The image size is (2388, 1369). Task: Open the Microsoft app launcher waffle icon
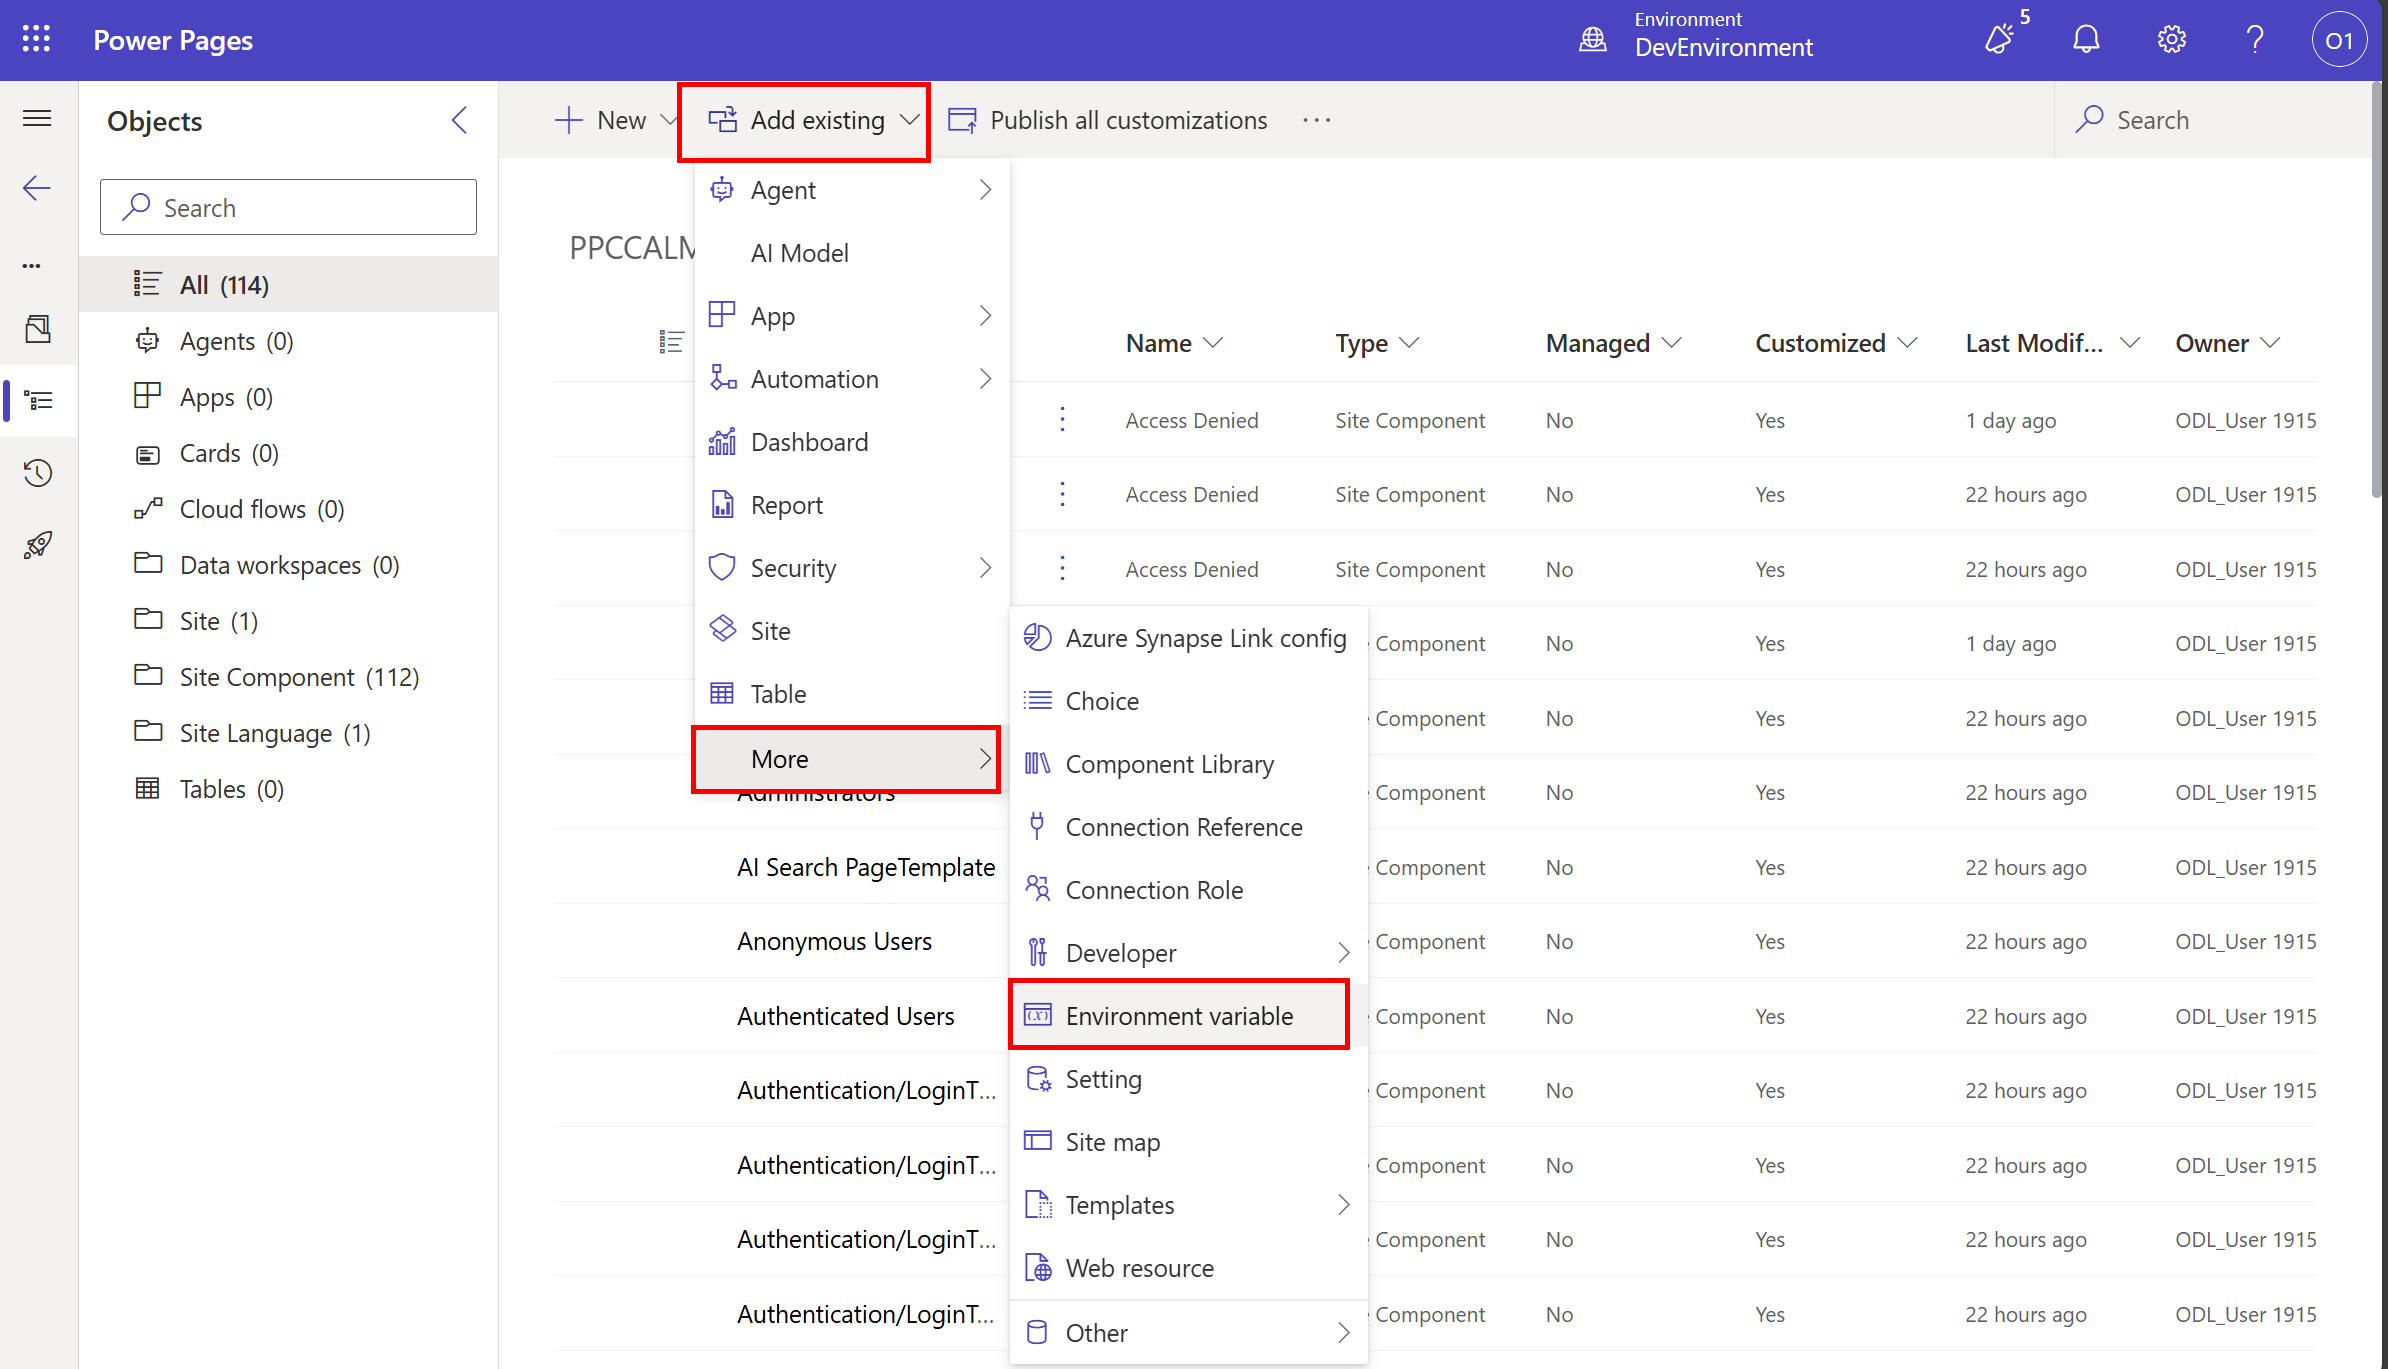37,39
